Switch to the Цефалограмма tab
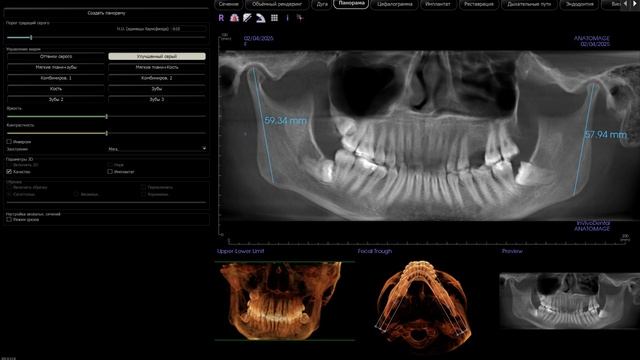 click(x=394, y=4)
